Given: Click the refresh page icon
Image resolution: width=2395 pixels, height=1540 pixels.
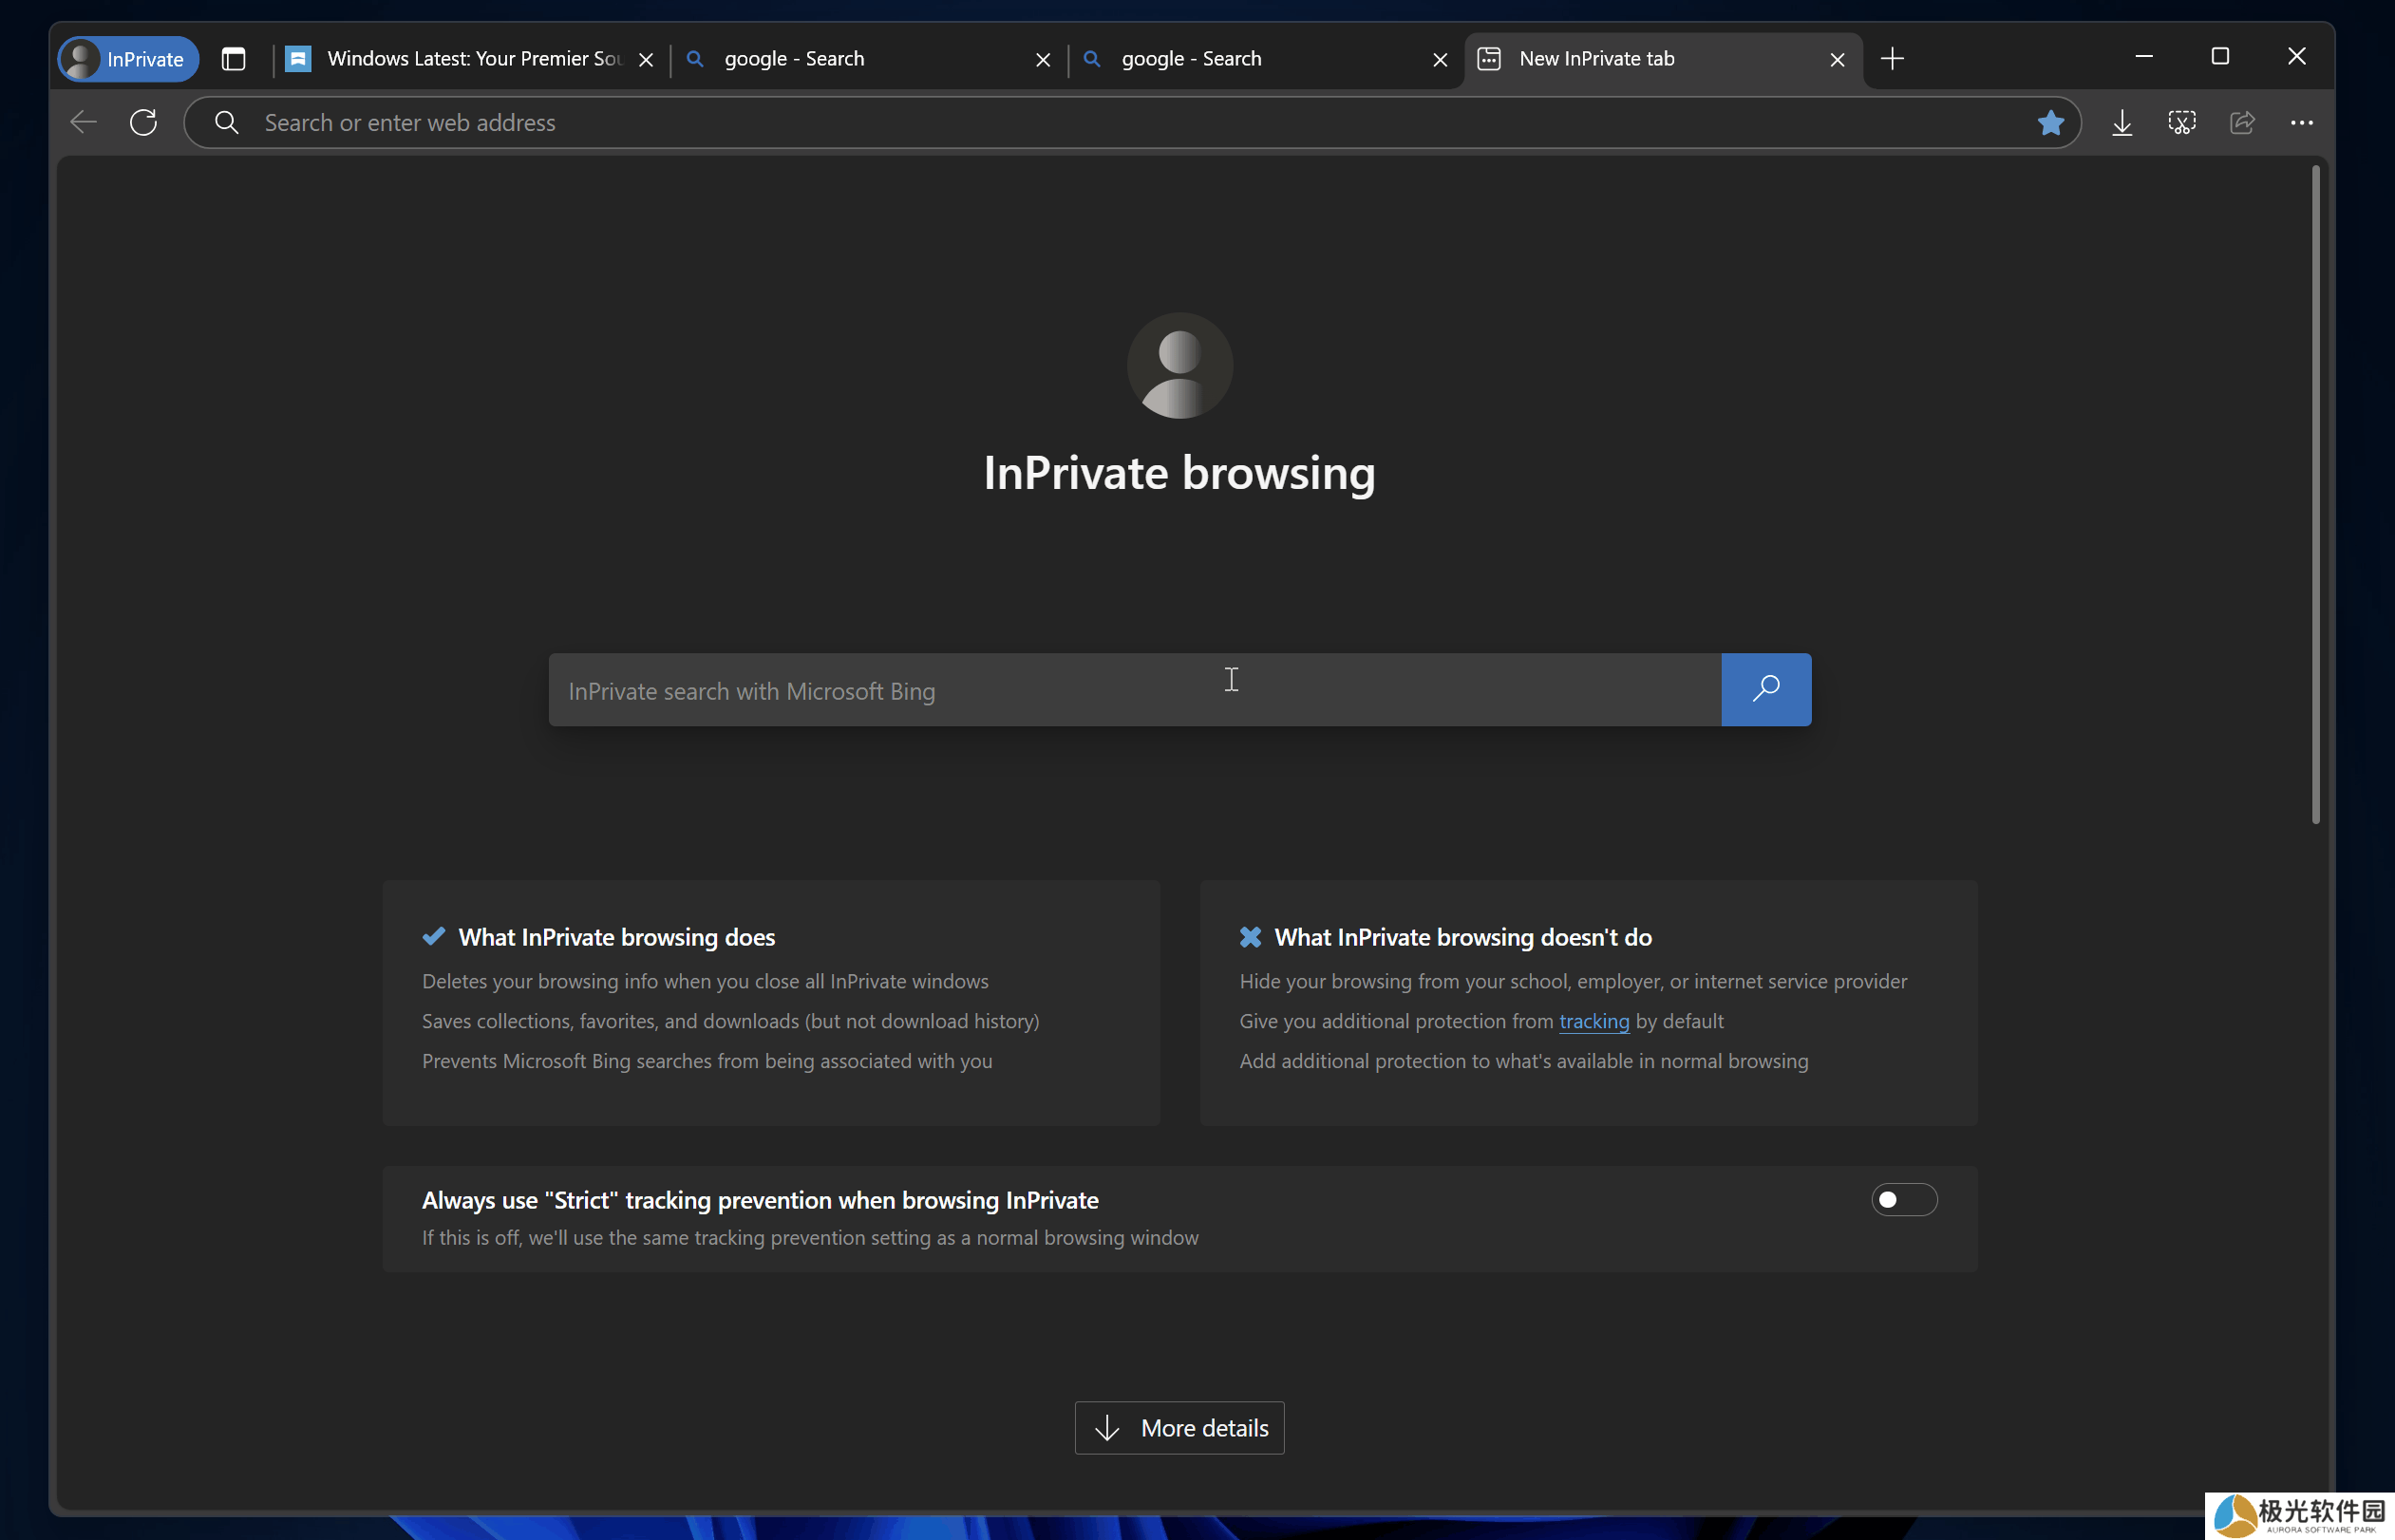Looking at the screenshot, I should (x=144, y=123).
